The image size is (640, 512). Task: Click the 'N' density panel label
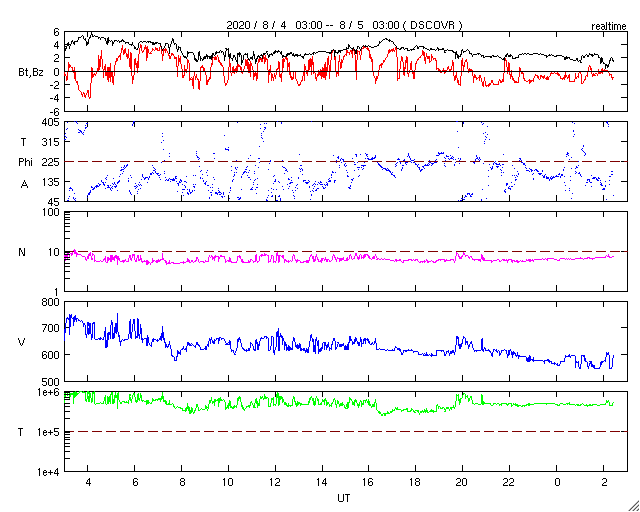pos(22,252)
